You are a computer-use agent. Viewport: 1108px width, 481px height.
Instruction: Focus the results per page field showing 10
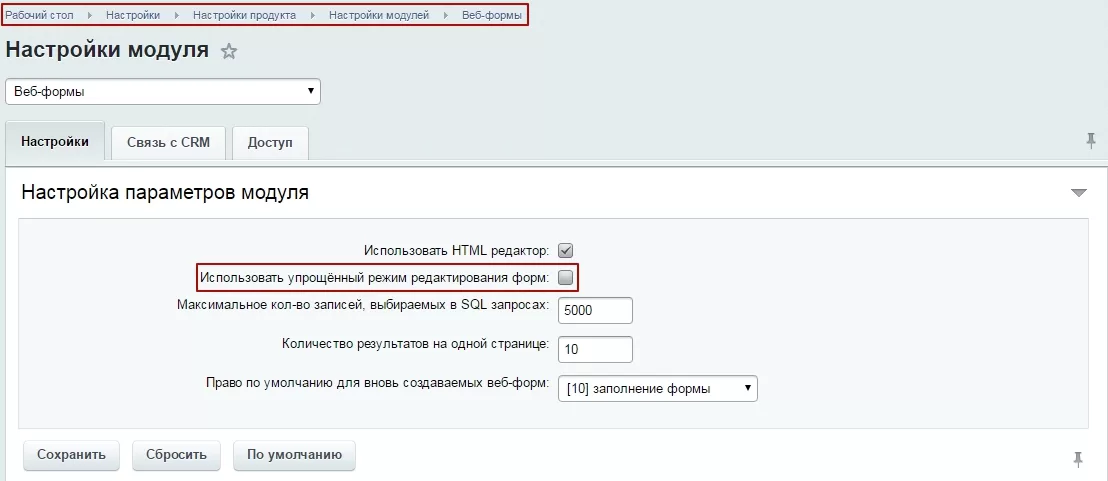coord(595,350)
